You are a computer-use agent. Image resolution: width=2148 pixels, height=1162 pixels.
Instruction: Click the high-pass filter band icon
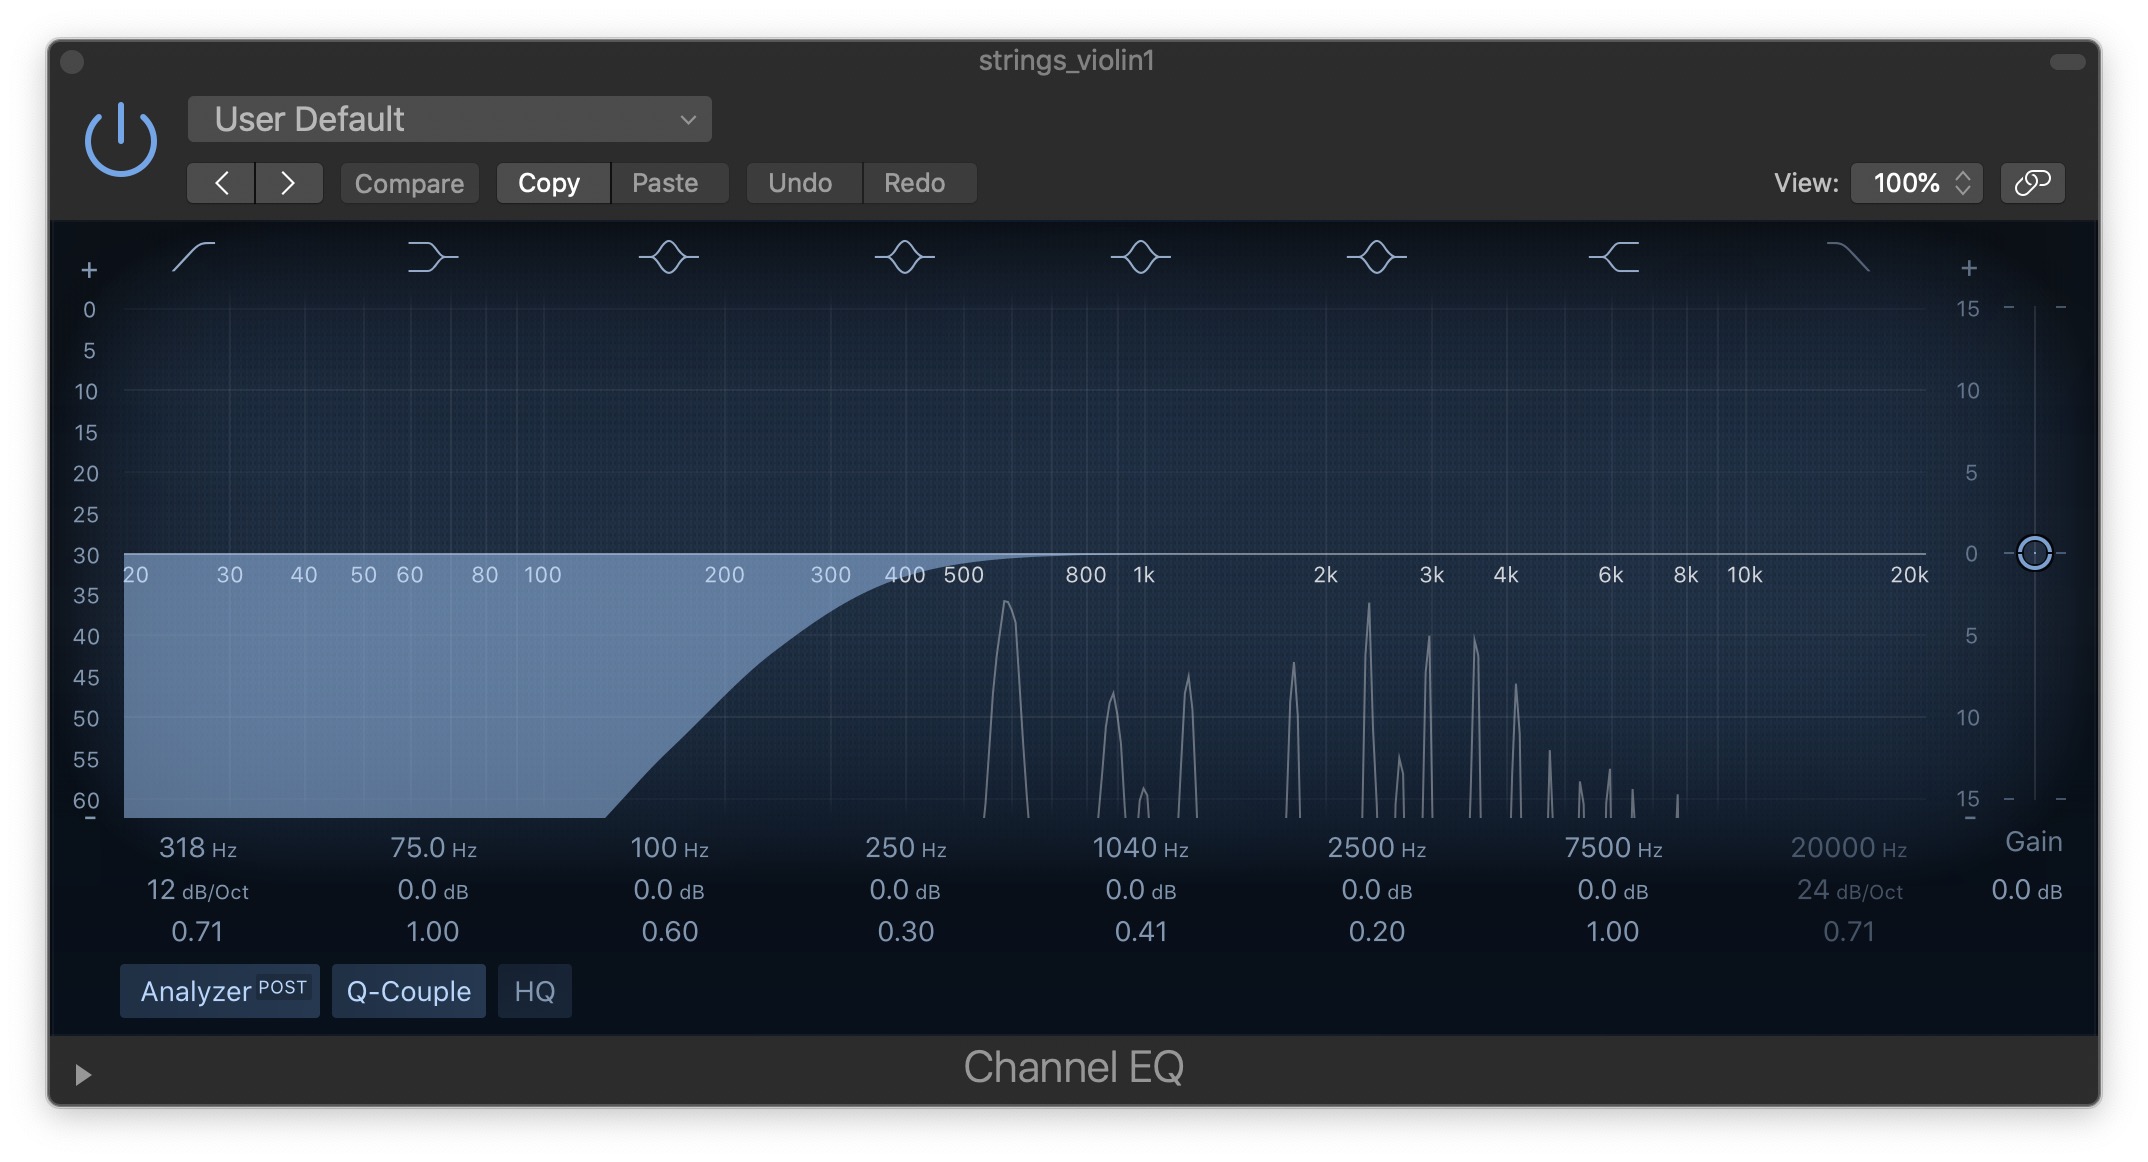(x=194, y=257)
